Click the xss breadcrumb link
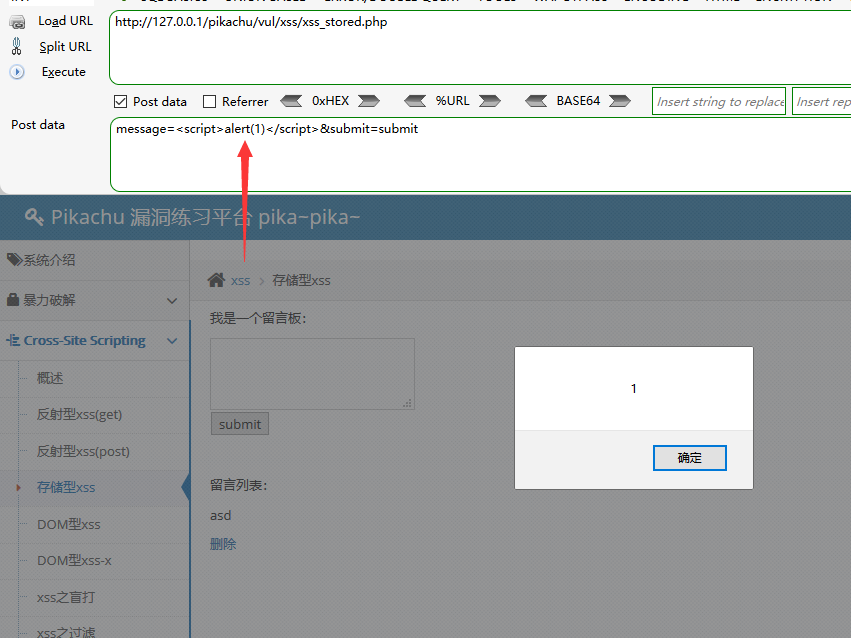Screen dimensions: 851x638 pos(240,280)
